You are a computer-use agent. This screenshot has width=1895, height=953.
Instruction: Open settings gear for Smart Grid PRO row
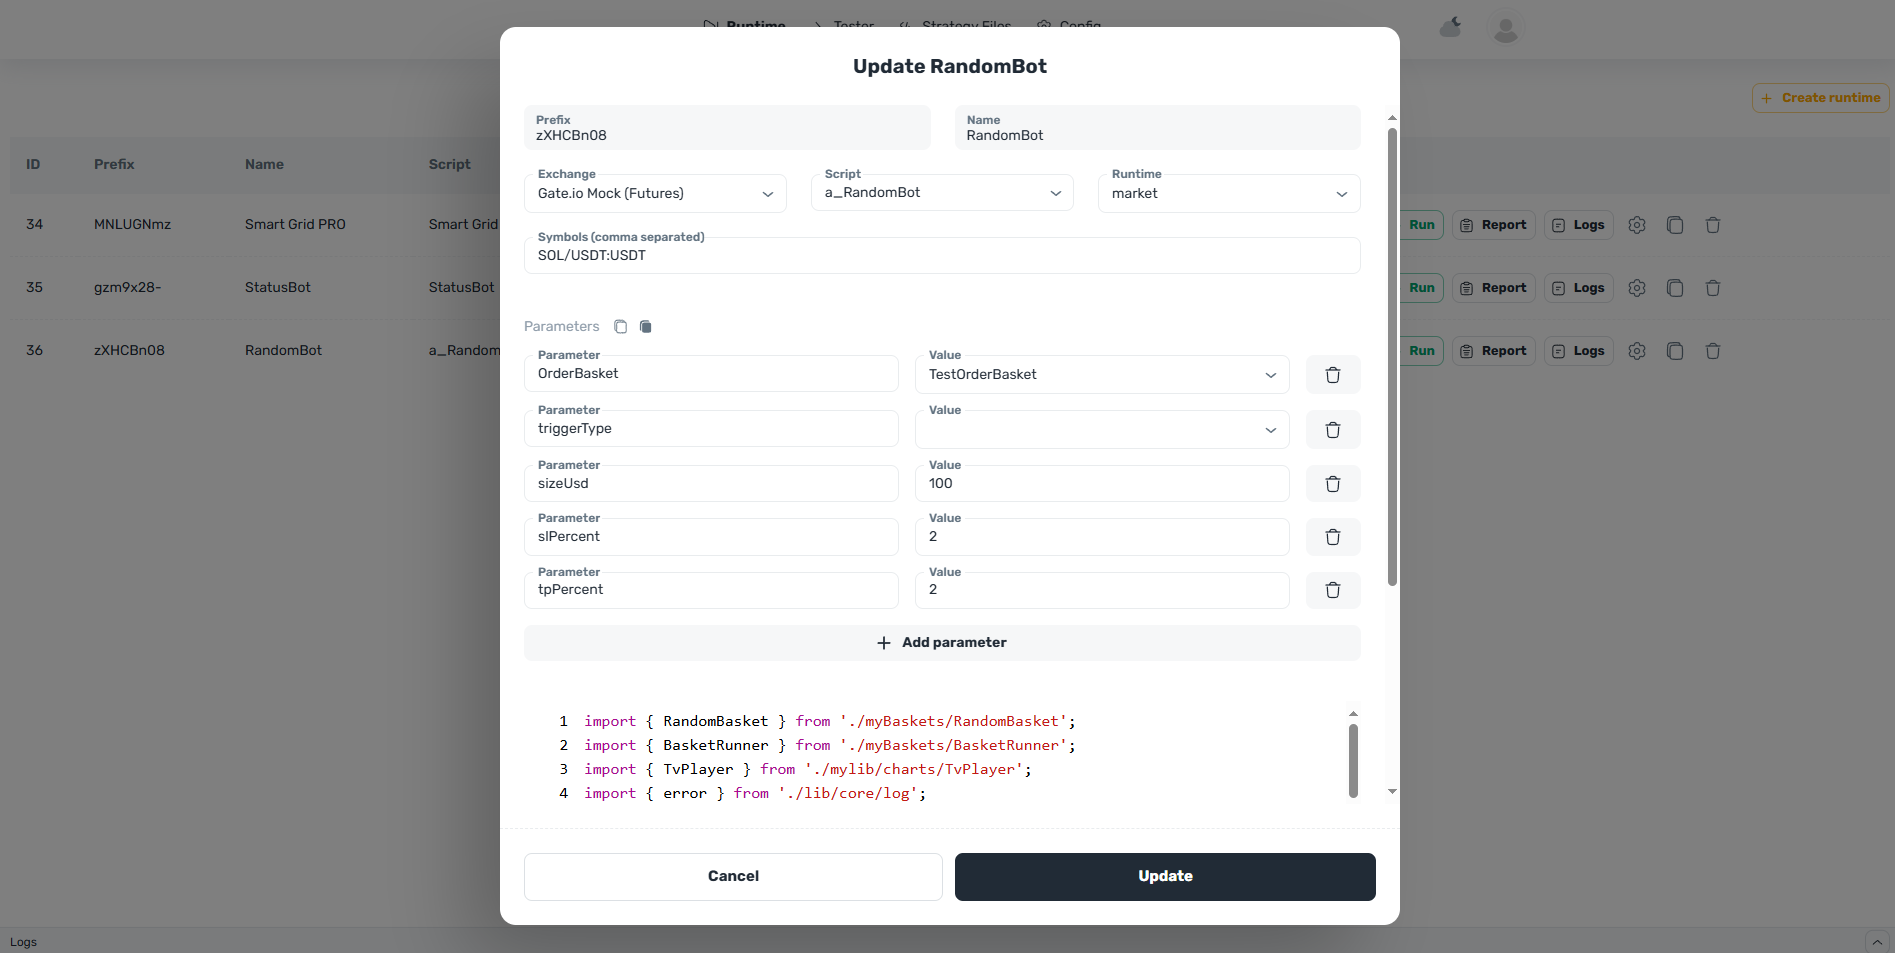pos(1636,225)
